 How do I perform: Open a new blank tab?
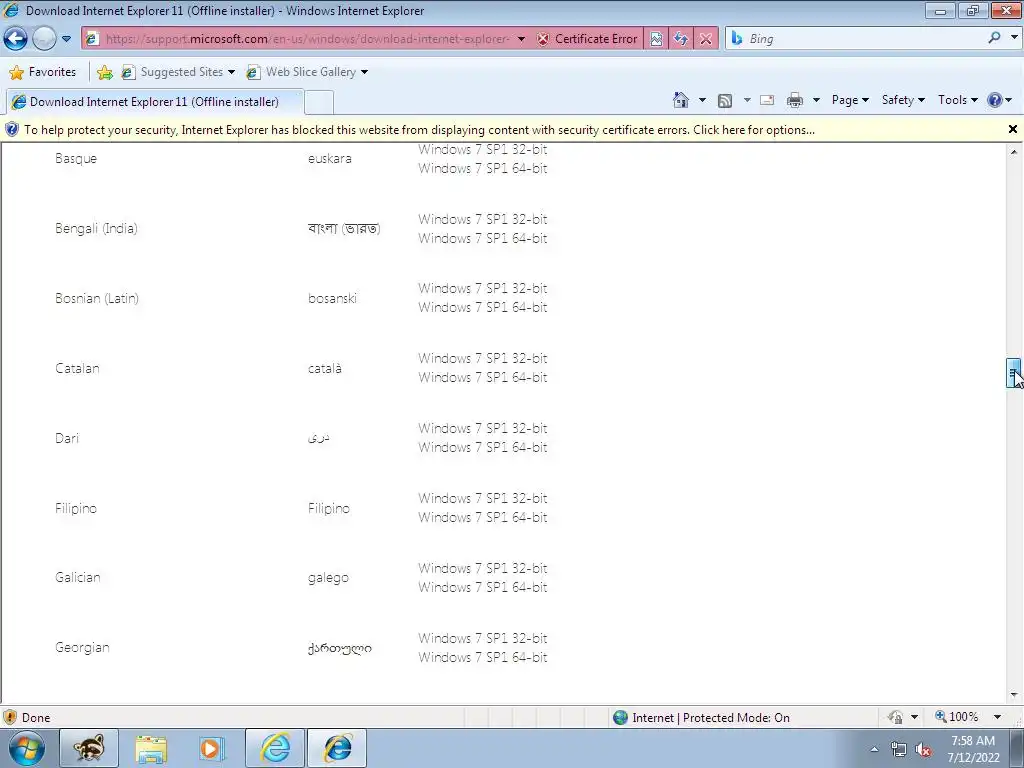tap(319, 103)
